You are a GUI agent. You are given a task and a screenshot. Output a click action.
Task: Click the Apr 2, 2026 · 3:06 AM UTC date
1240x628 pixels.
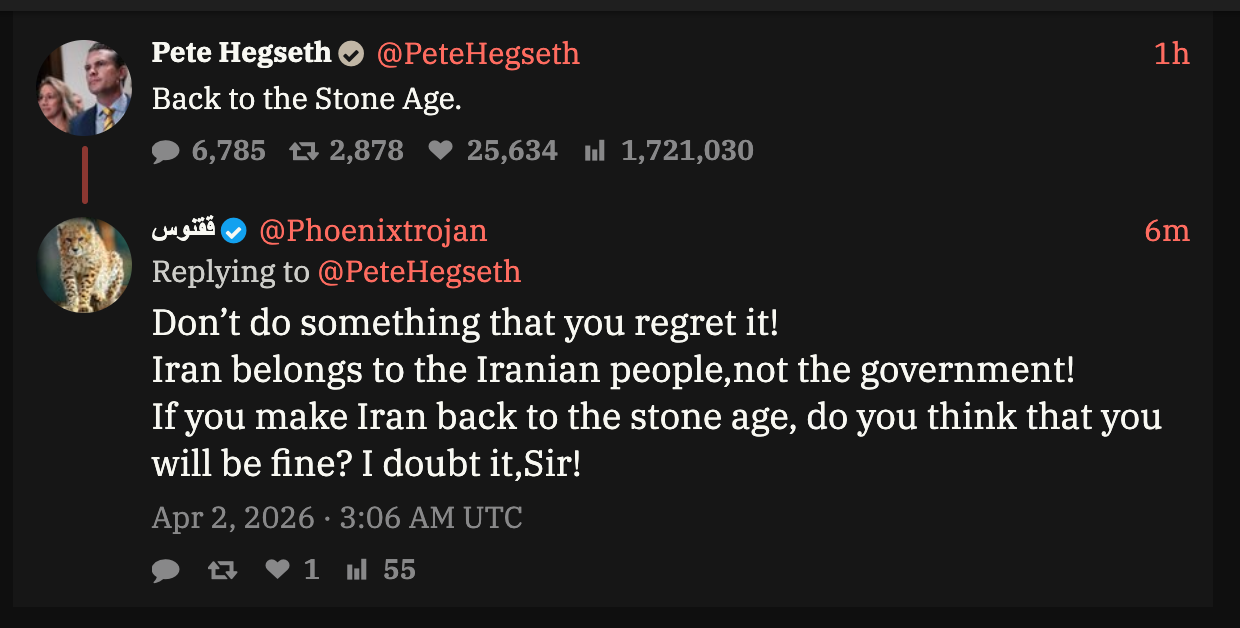pyautogui.click(x=337, y=518)
